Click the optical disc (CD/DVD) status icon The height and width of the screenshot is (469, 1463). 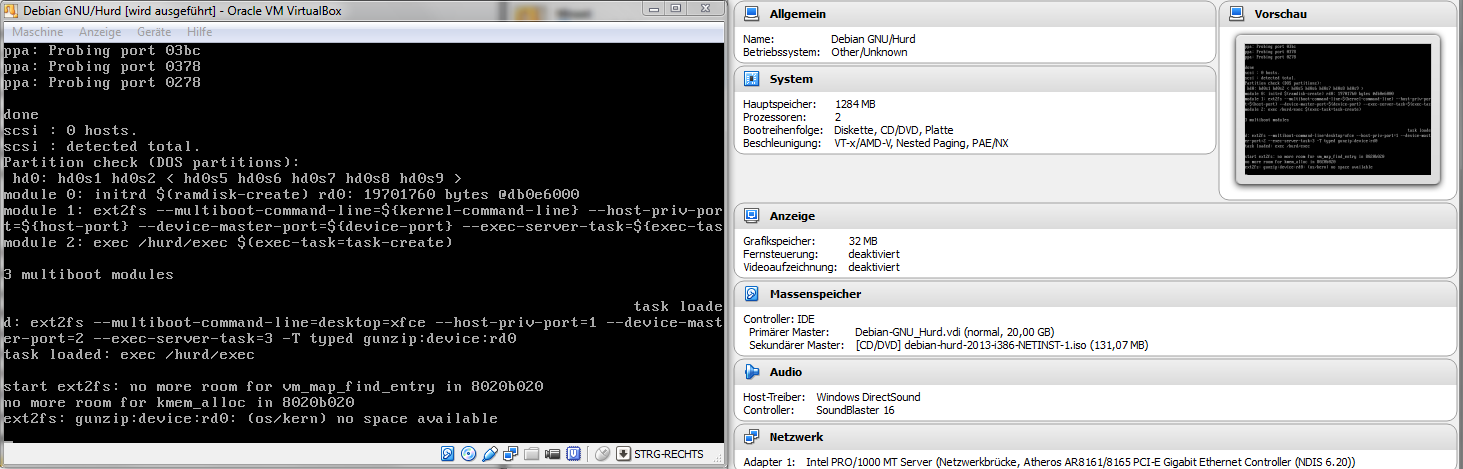tap(468, 454)
